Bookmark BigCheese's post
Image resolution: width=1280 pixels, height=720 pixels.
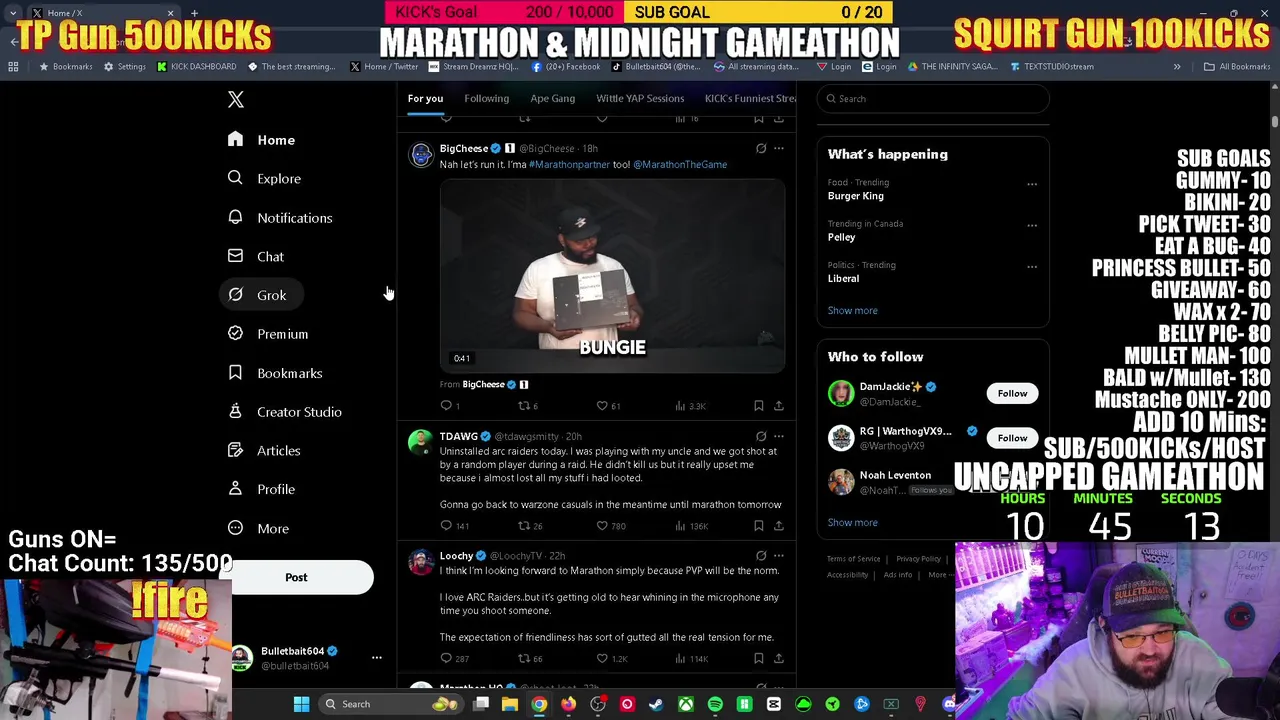tap(759, 406)
